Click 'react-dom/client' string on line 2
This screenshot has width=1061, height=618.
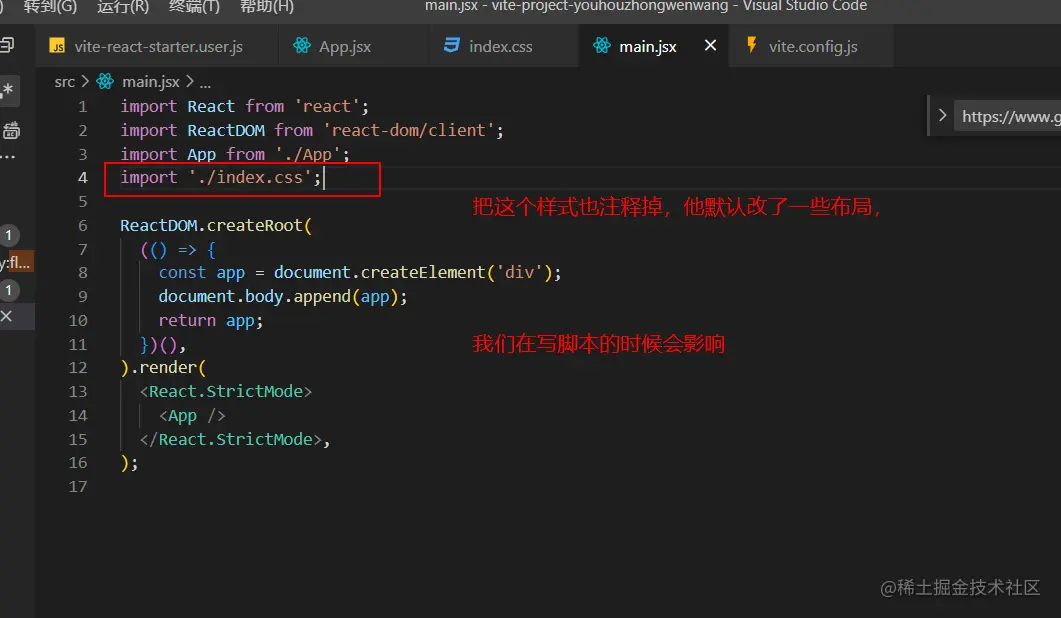coord(409,130)
